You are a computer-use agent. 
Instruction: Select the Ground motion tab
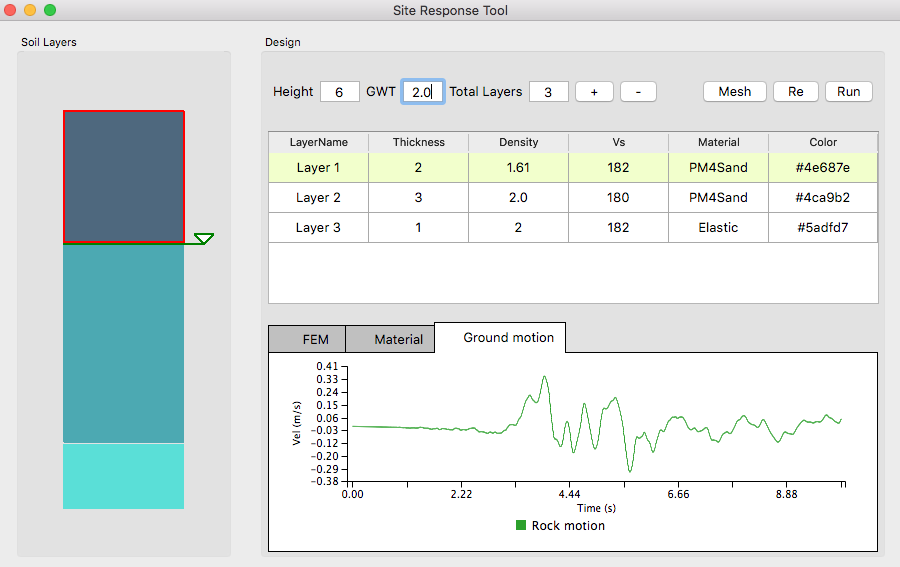(x=500, y=337)
